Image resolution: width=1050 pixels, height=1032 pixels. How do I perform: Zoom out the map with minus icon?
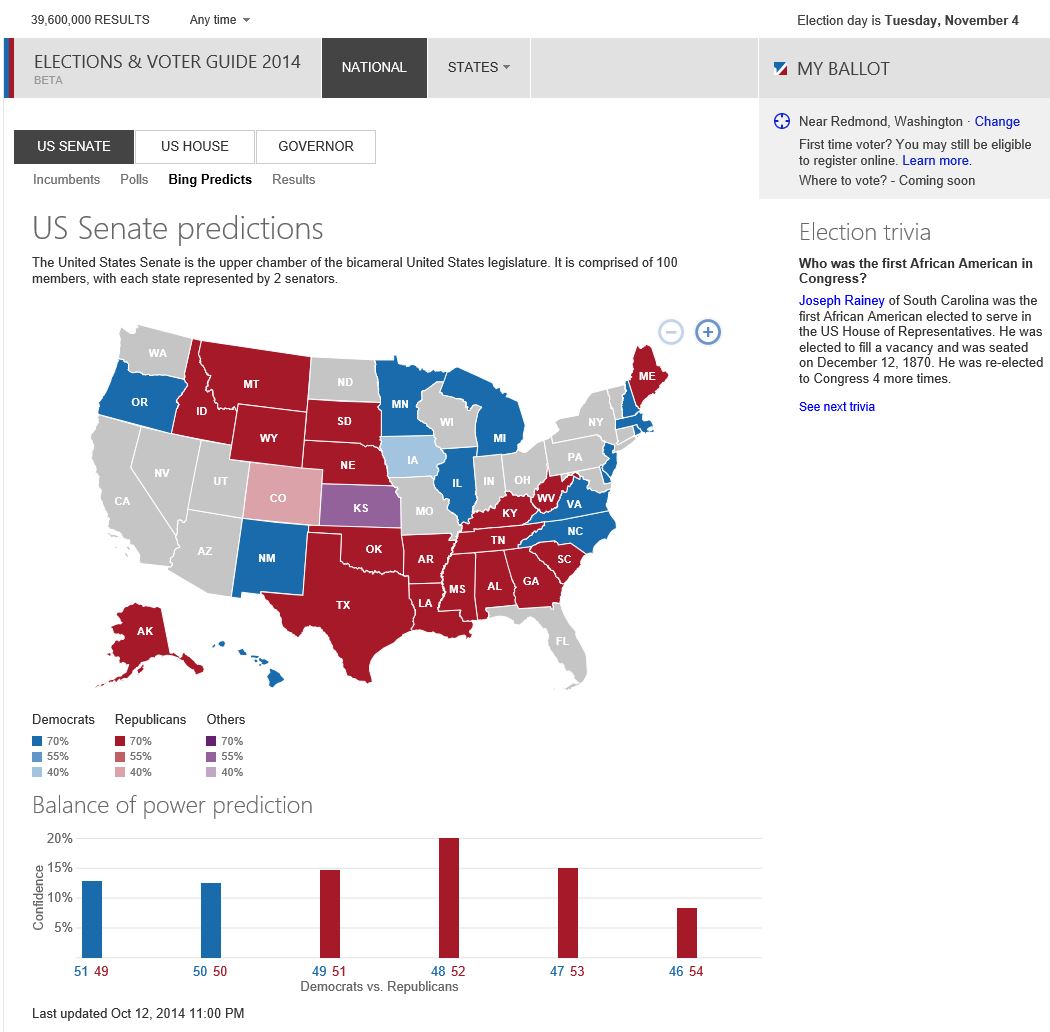670,331
